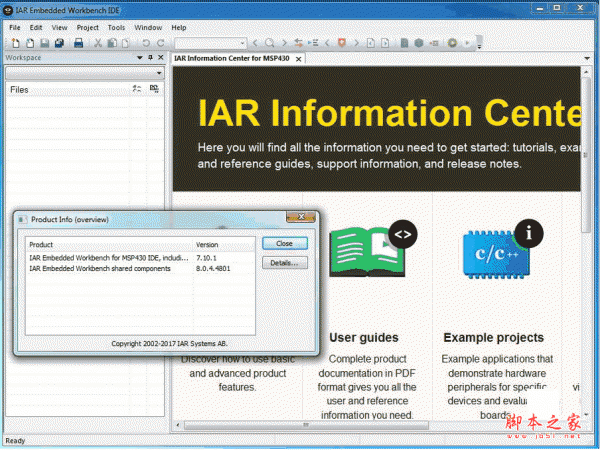This screenshot has width=600, height=450.
Task: Click the Product column header
Action: [x=109, y=245]
